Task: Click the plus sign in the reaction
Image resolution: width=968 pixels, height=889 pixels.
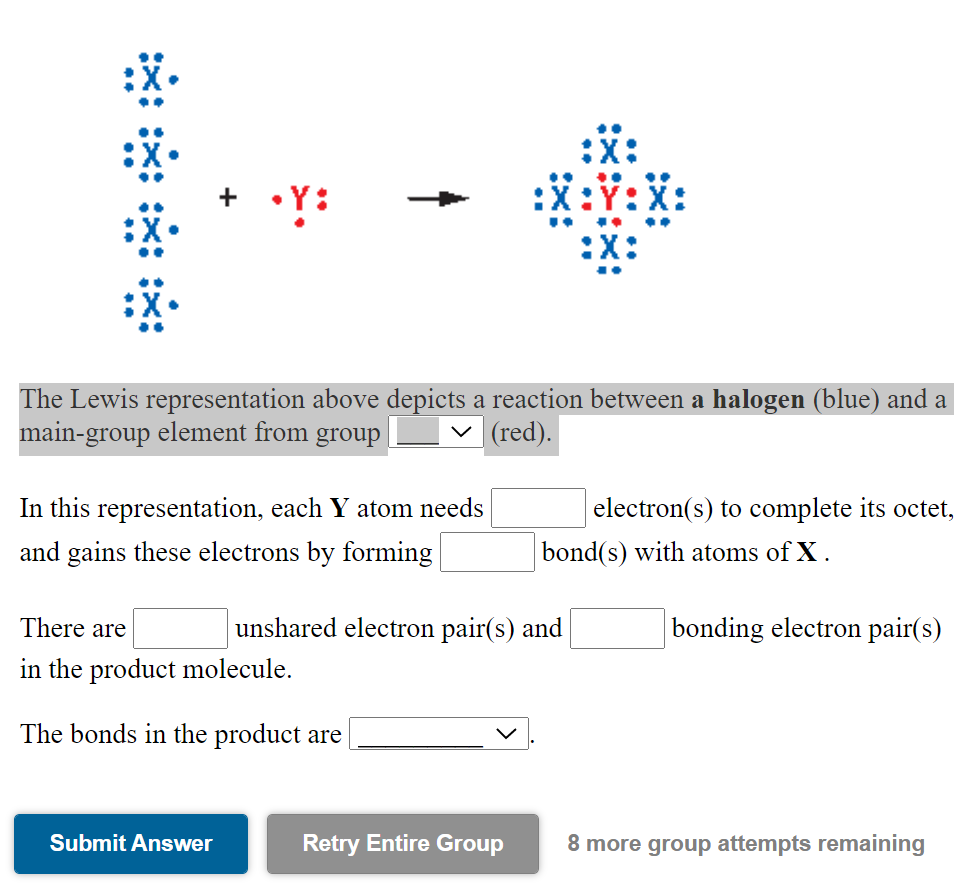Action: pyautogui.click(x=228, y=197)
